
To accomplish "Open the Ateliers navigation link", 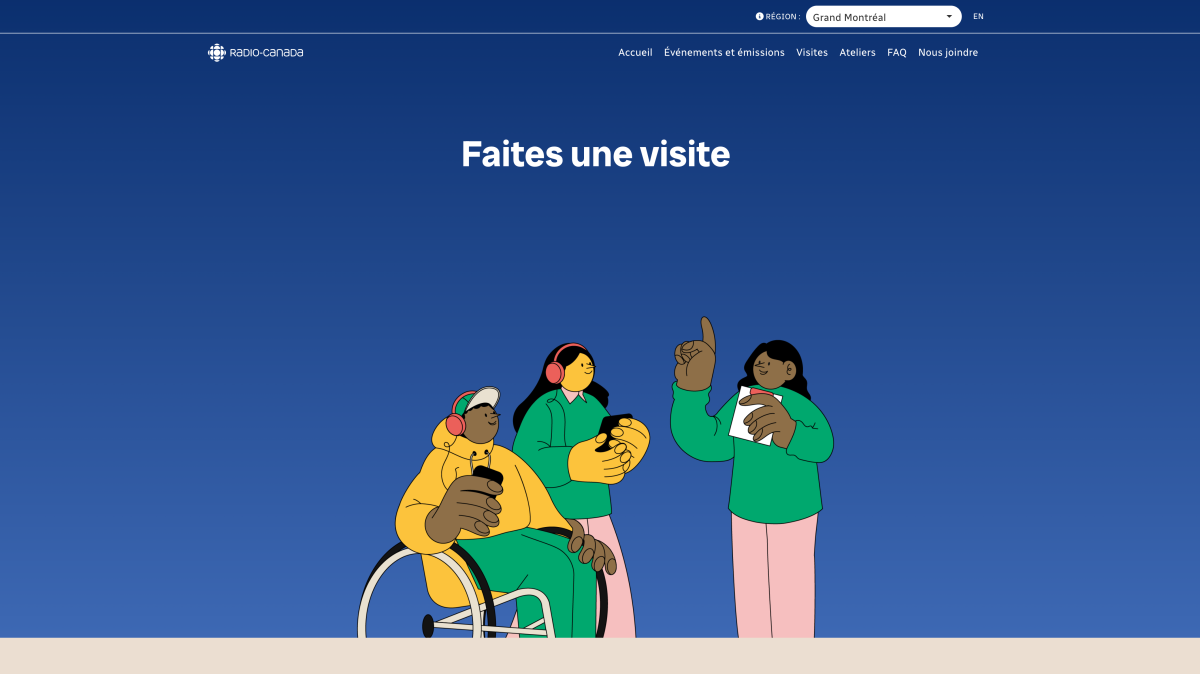I will (857, 53).
